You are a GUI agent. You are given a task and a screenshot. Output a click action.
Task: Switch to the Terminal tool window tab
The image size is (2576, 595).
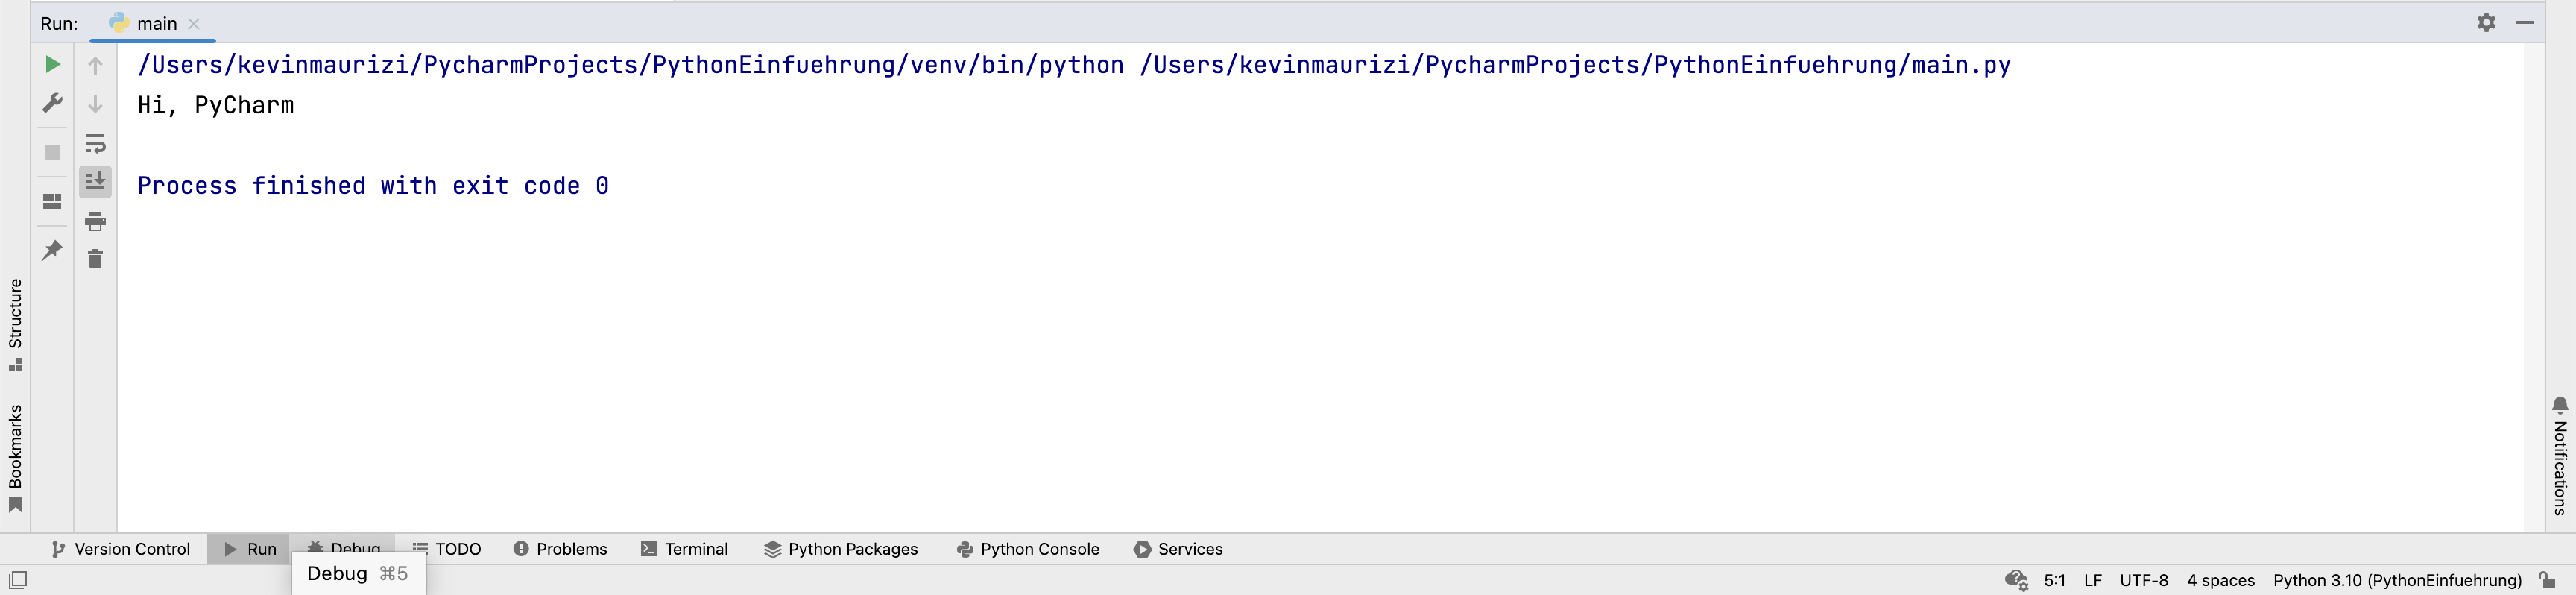(685, 549)
